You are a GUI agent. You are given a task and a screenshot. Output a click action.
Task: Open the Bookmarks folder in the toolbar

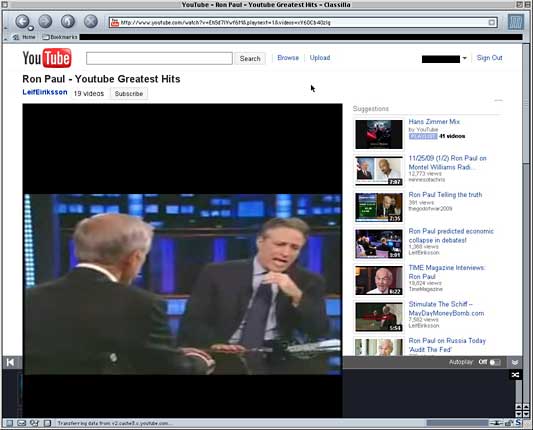(x=60, y=37)
